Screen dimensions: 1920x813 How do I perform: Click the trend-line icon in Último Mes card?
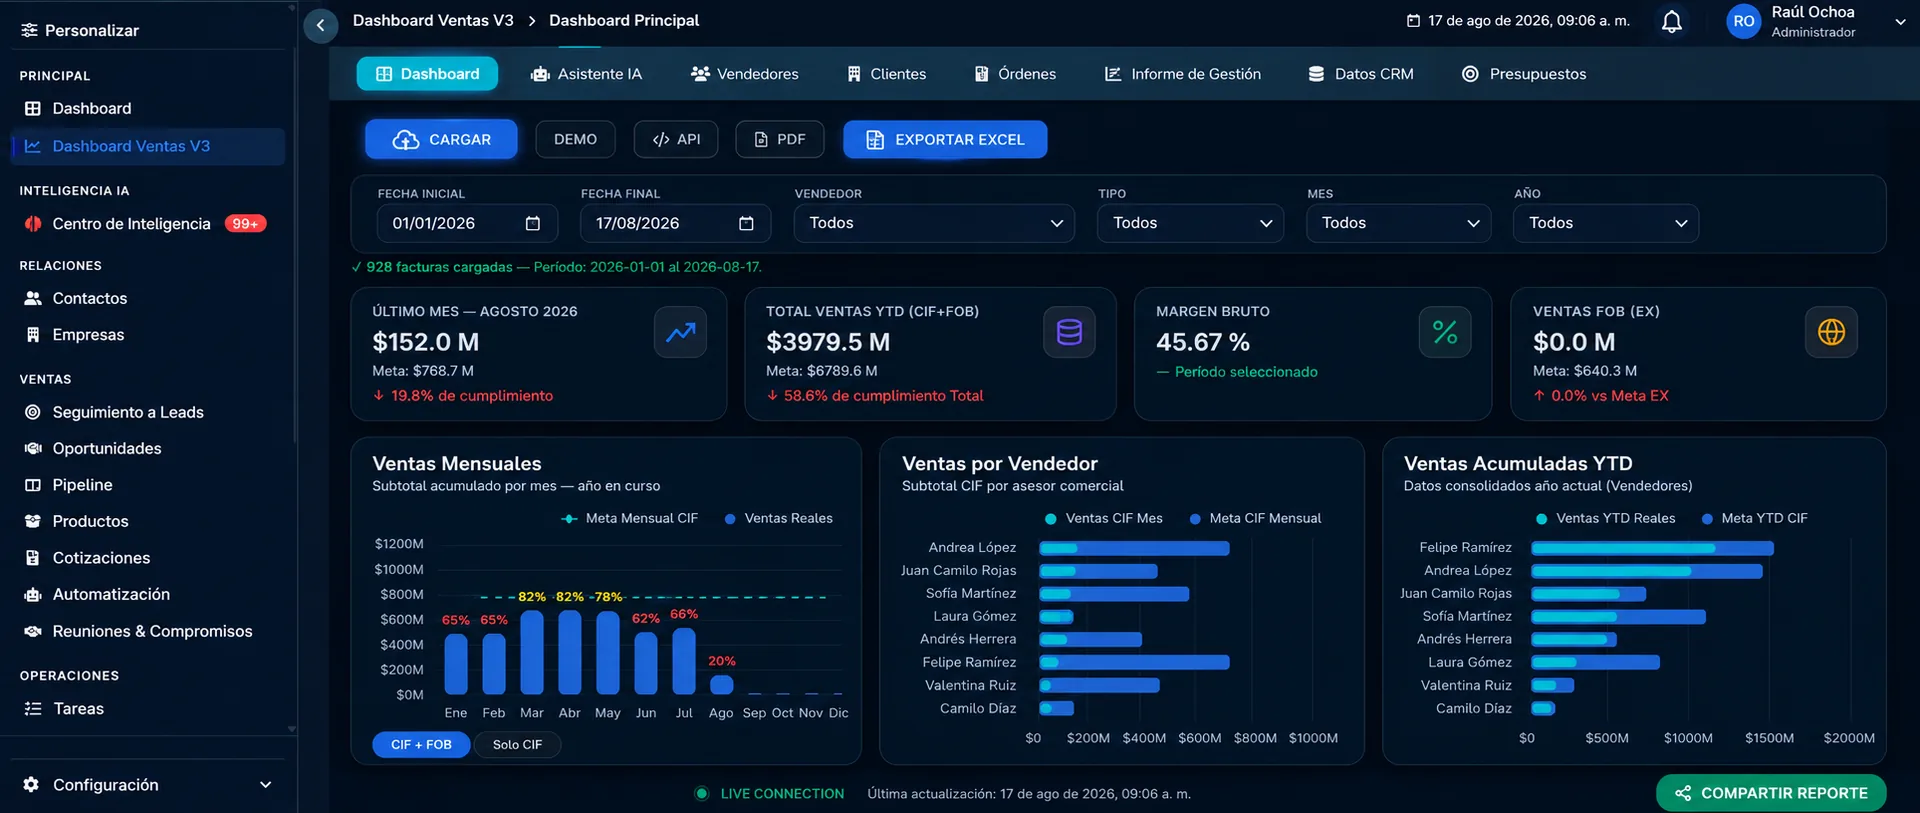coord(680,332)
